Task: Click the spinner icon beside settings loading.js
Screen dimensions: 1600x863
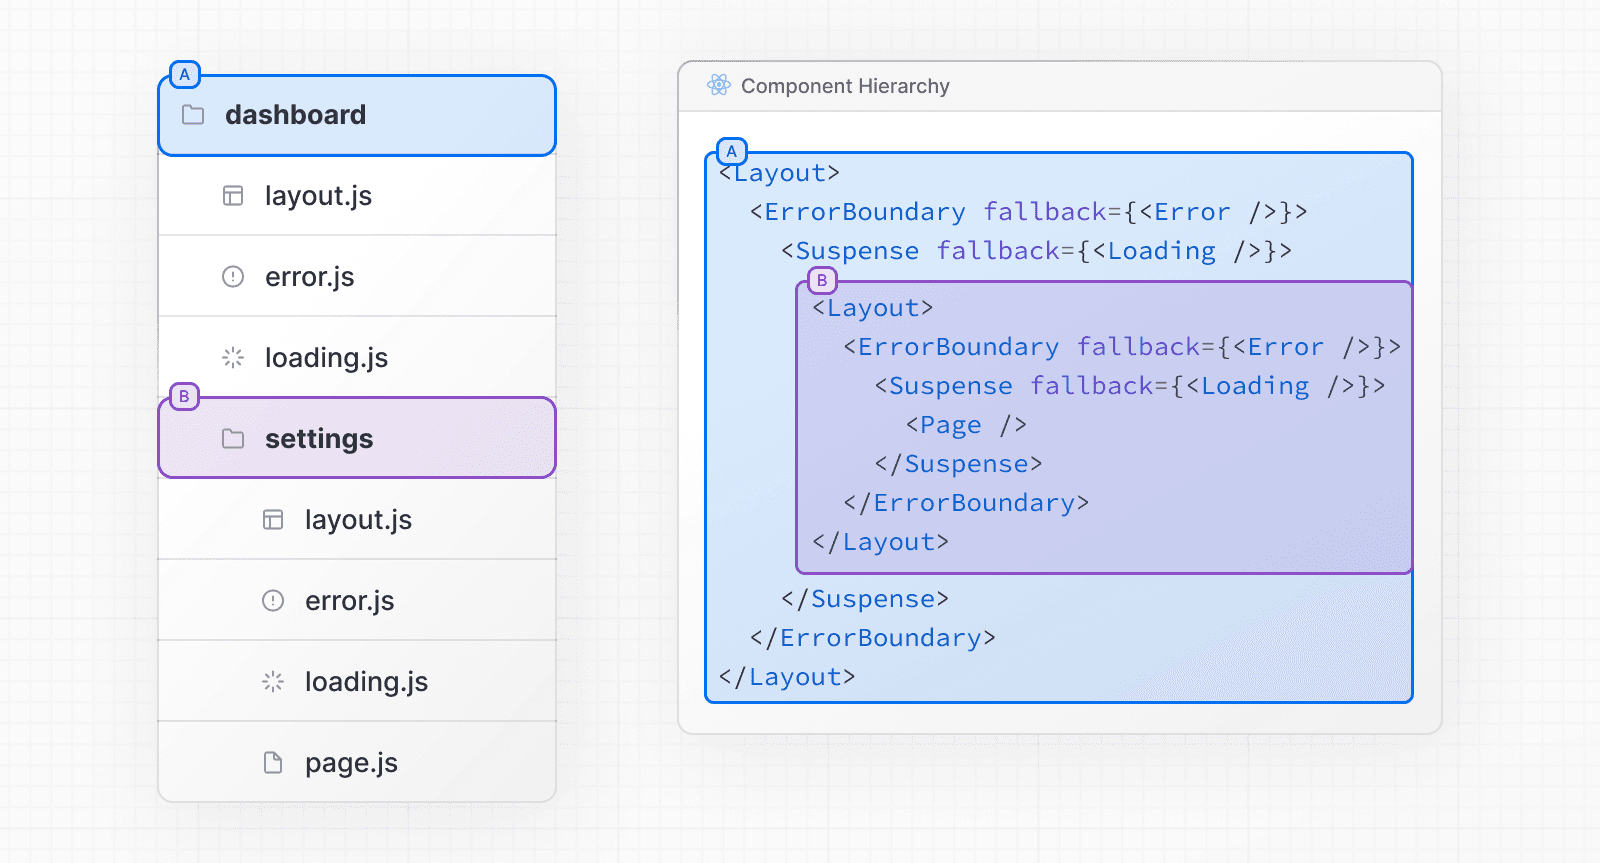Action: (273, 682)
